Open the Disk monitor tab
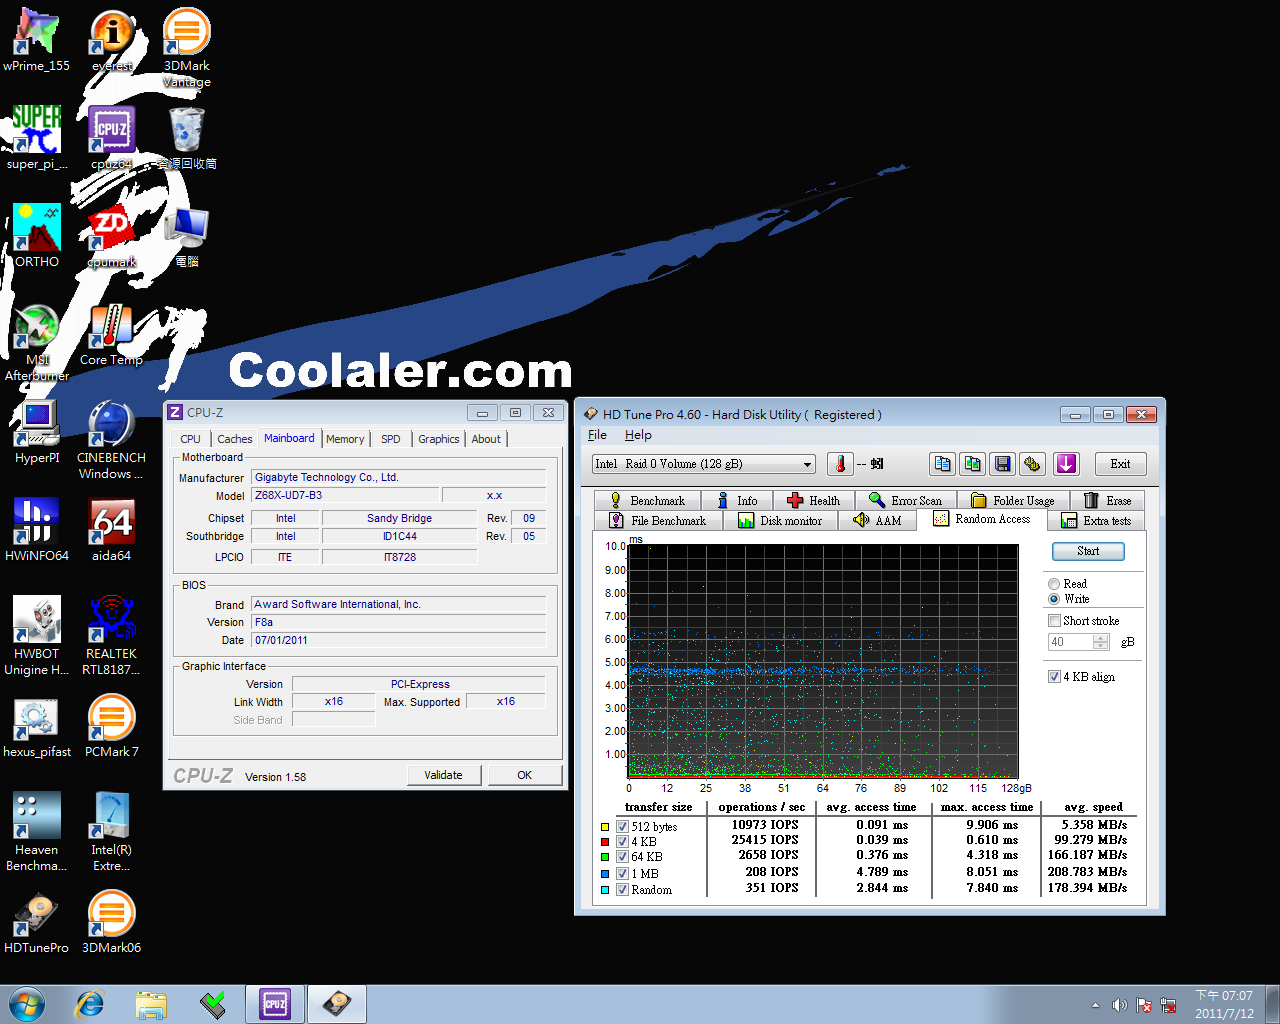Image resolution: width=1280 pixels, height=1024 pixels. (x=781, y=521)
